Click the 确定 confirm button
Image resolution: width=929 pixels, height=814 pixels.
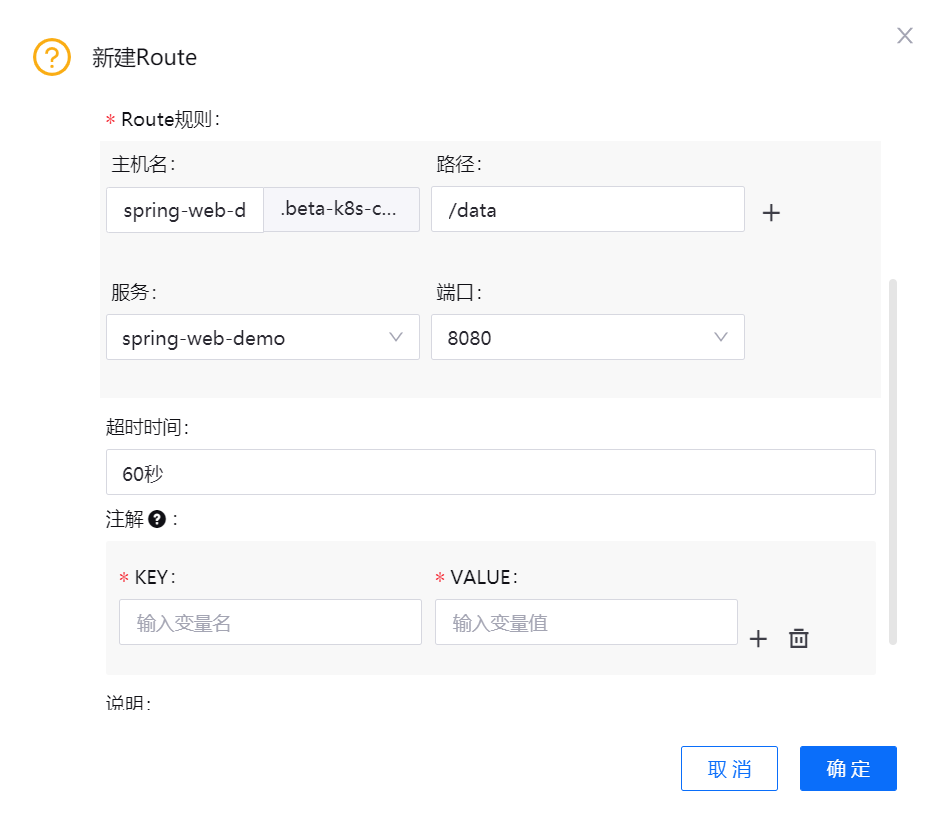[x=847, y=768]
